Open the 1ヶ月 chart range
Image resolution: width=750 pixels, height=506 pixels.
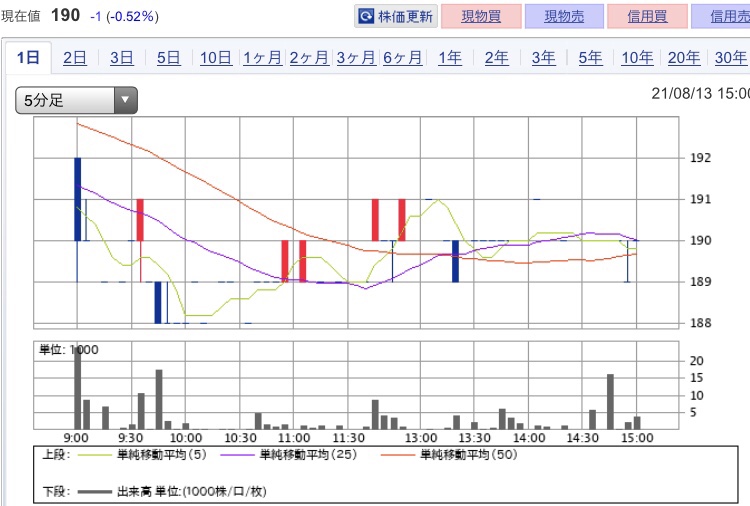[x=262, y=58]
